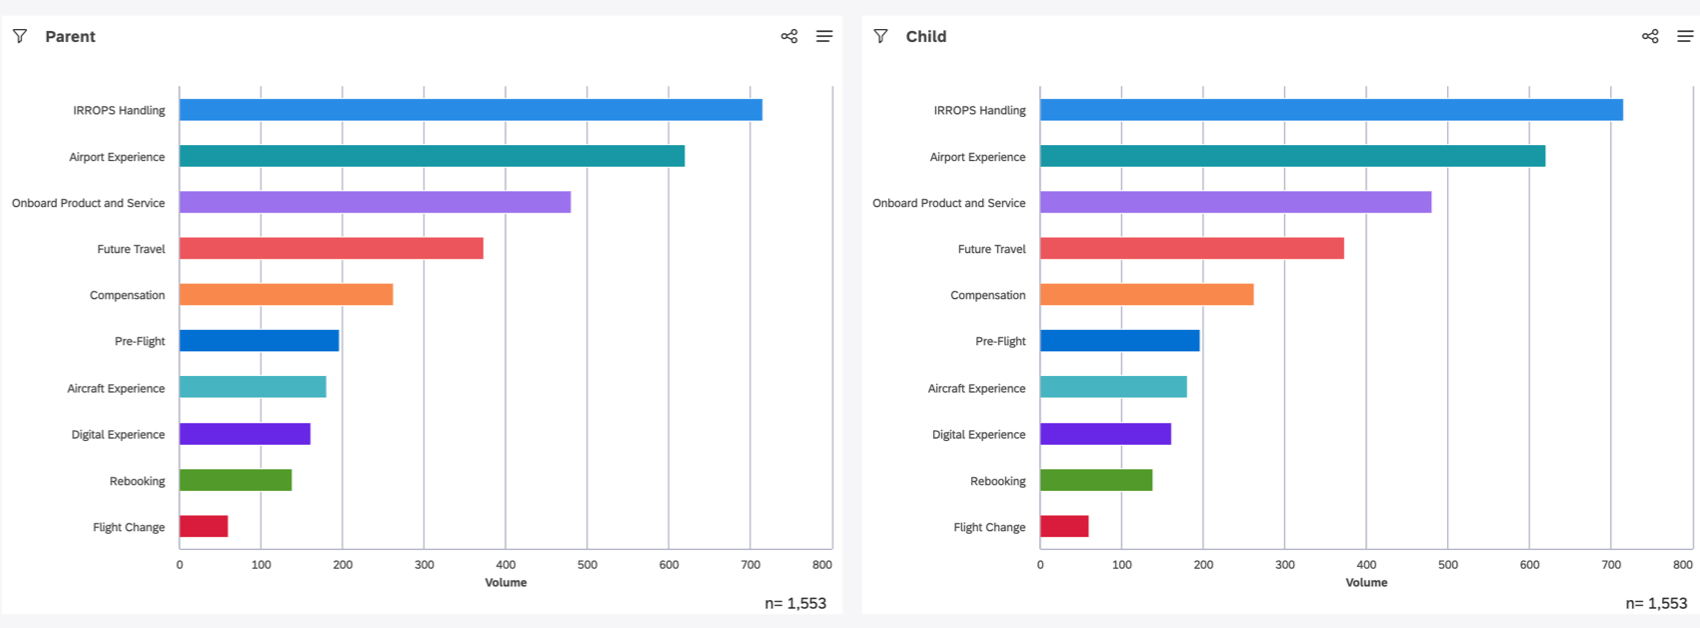Click the Volume axis label on the Parent chart
This screenshot has height=628, width=1700.
pyautogui.click(x=506, y=582)
